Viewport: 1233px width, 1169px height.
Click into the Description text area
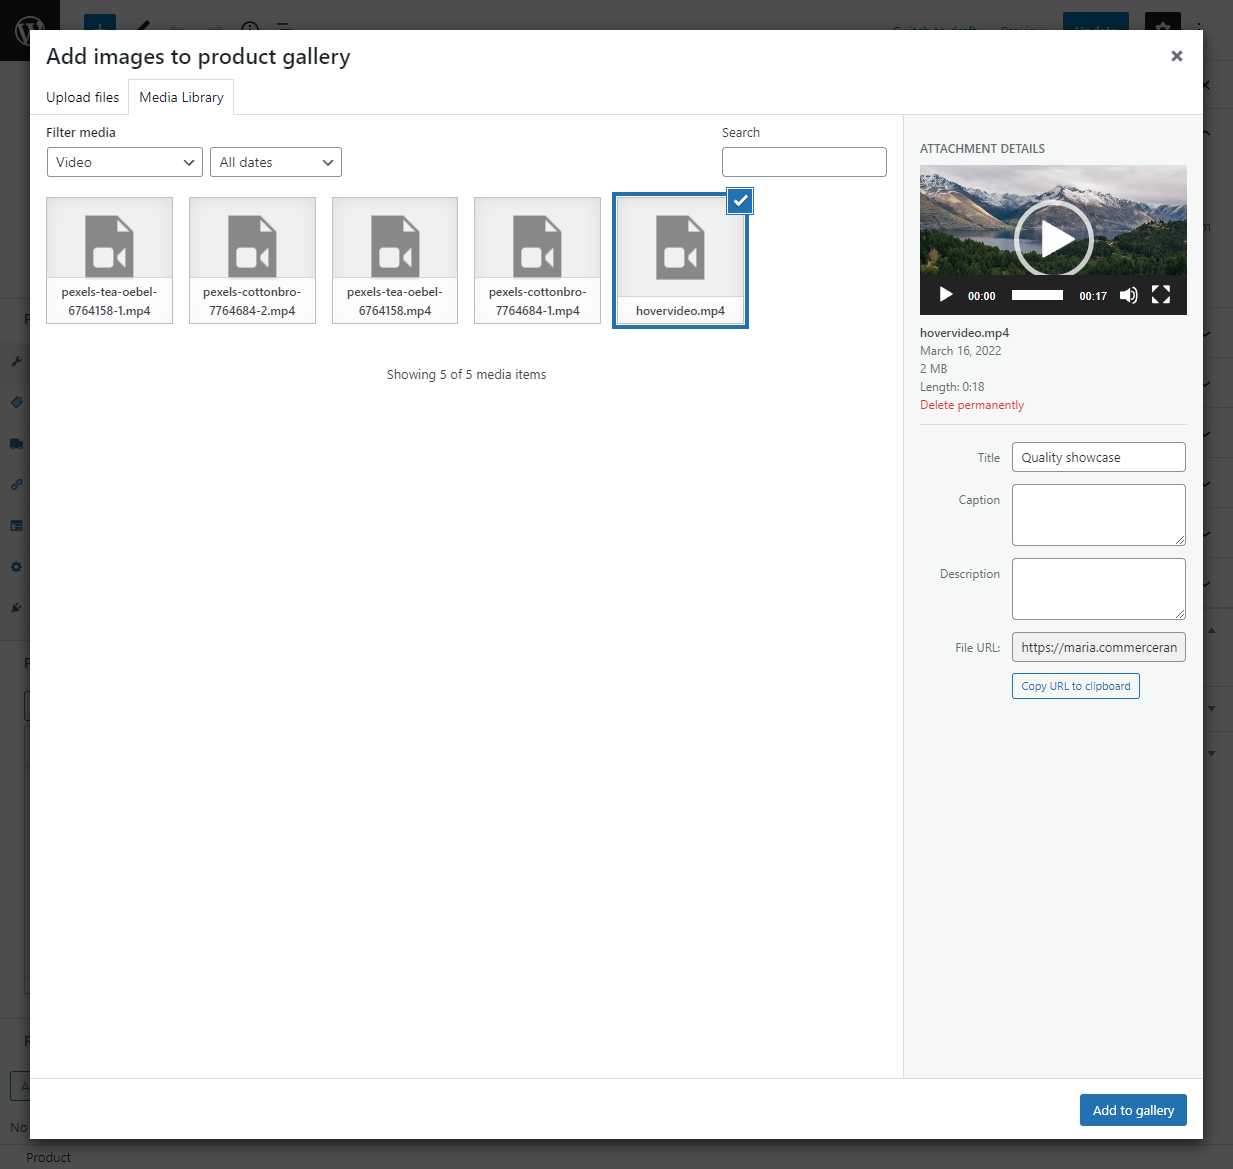pyautogui.click(x=1099, y=589)
